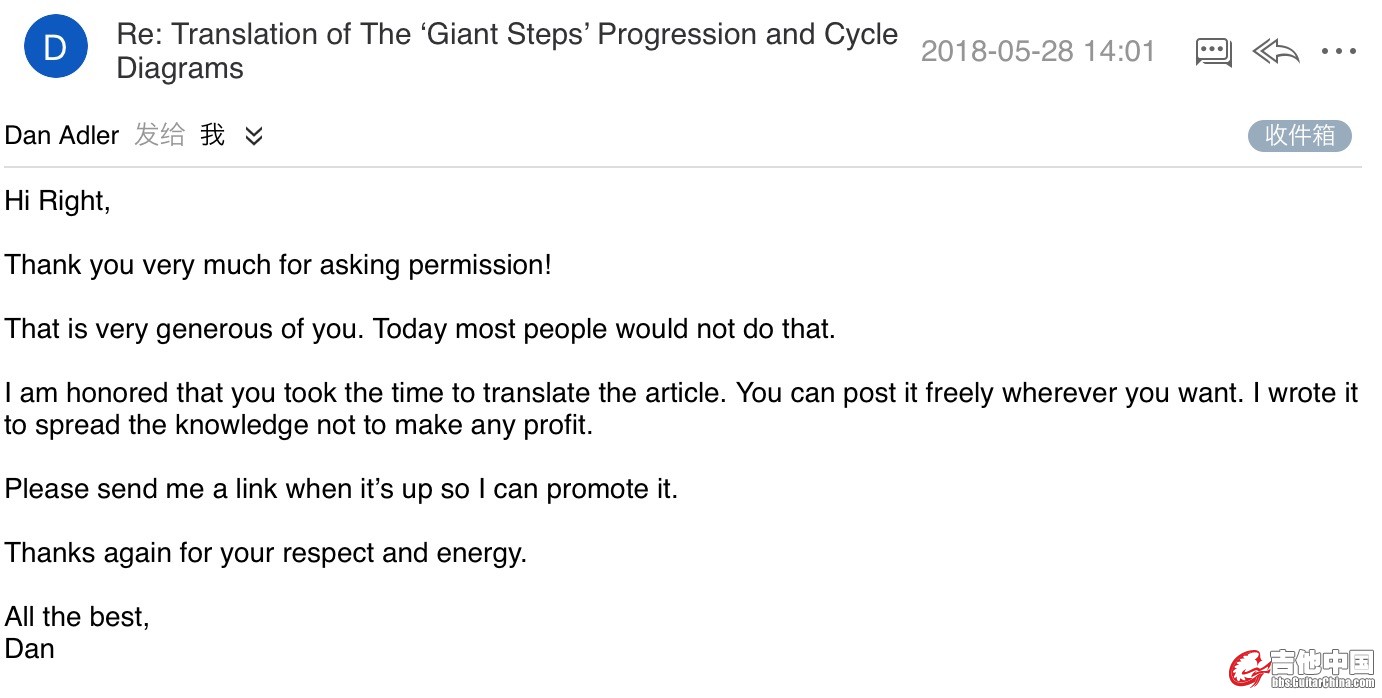Open the bbs.GuitarChina.com watermark link
This screenshot has width=1382, height=698.
(x=1322, y=683)
